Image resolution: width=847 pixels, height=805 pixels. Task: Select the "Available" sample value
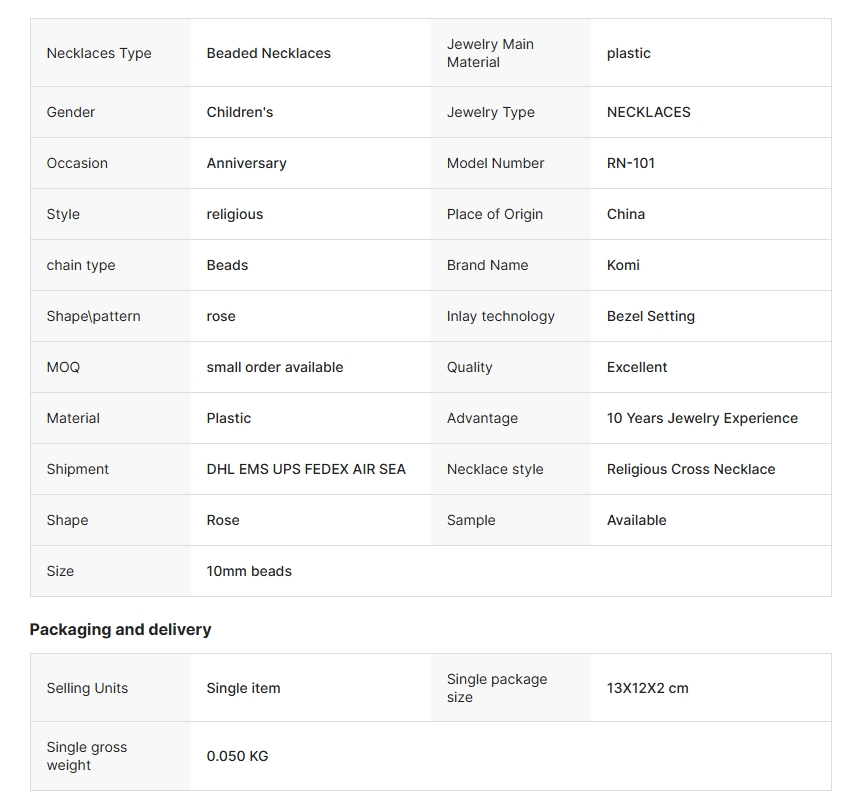click(636, 520)
